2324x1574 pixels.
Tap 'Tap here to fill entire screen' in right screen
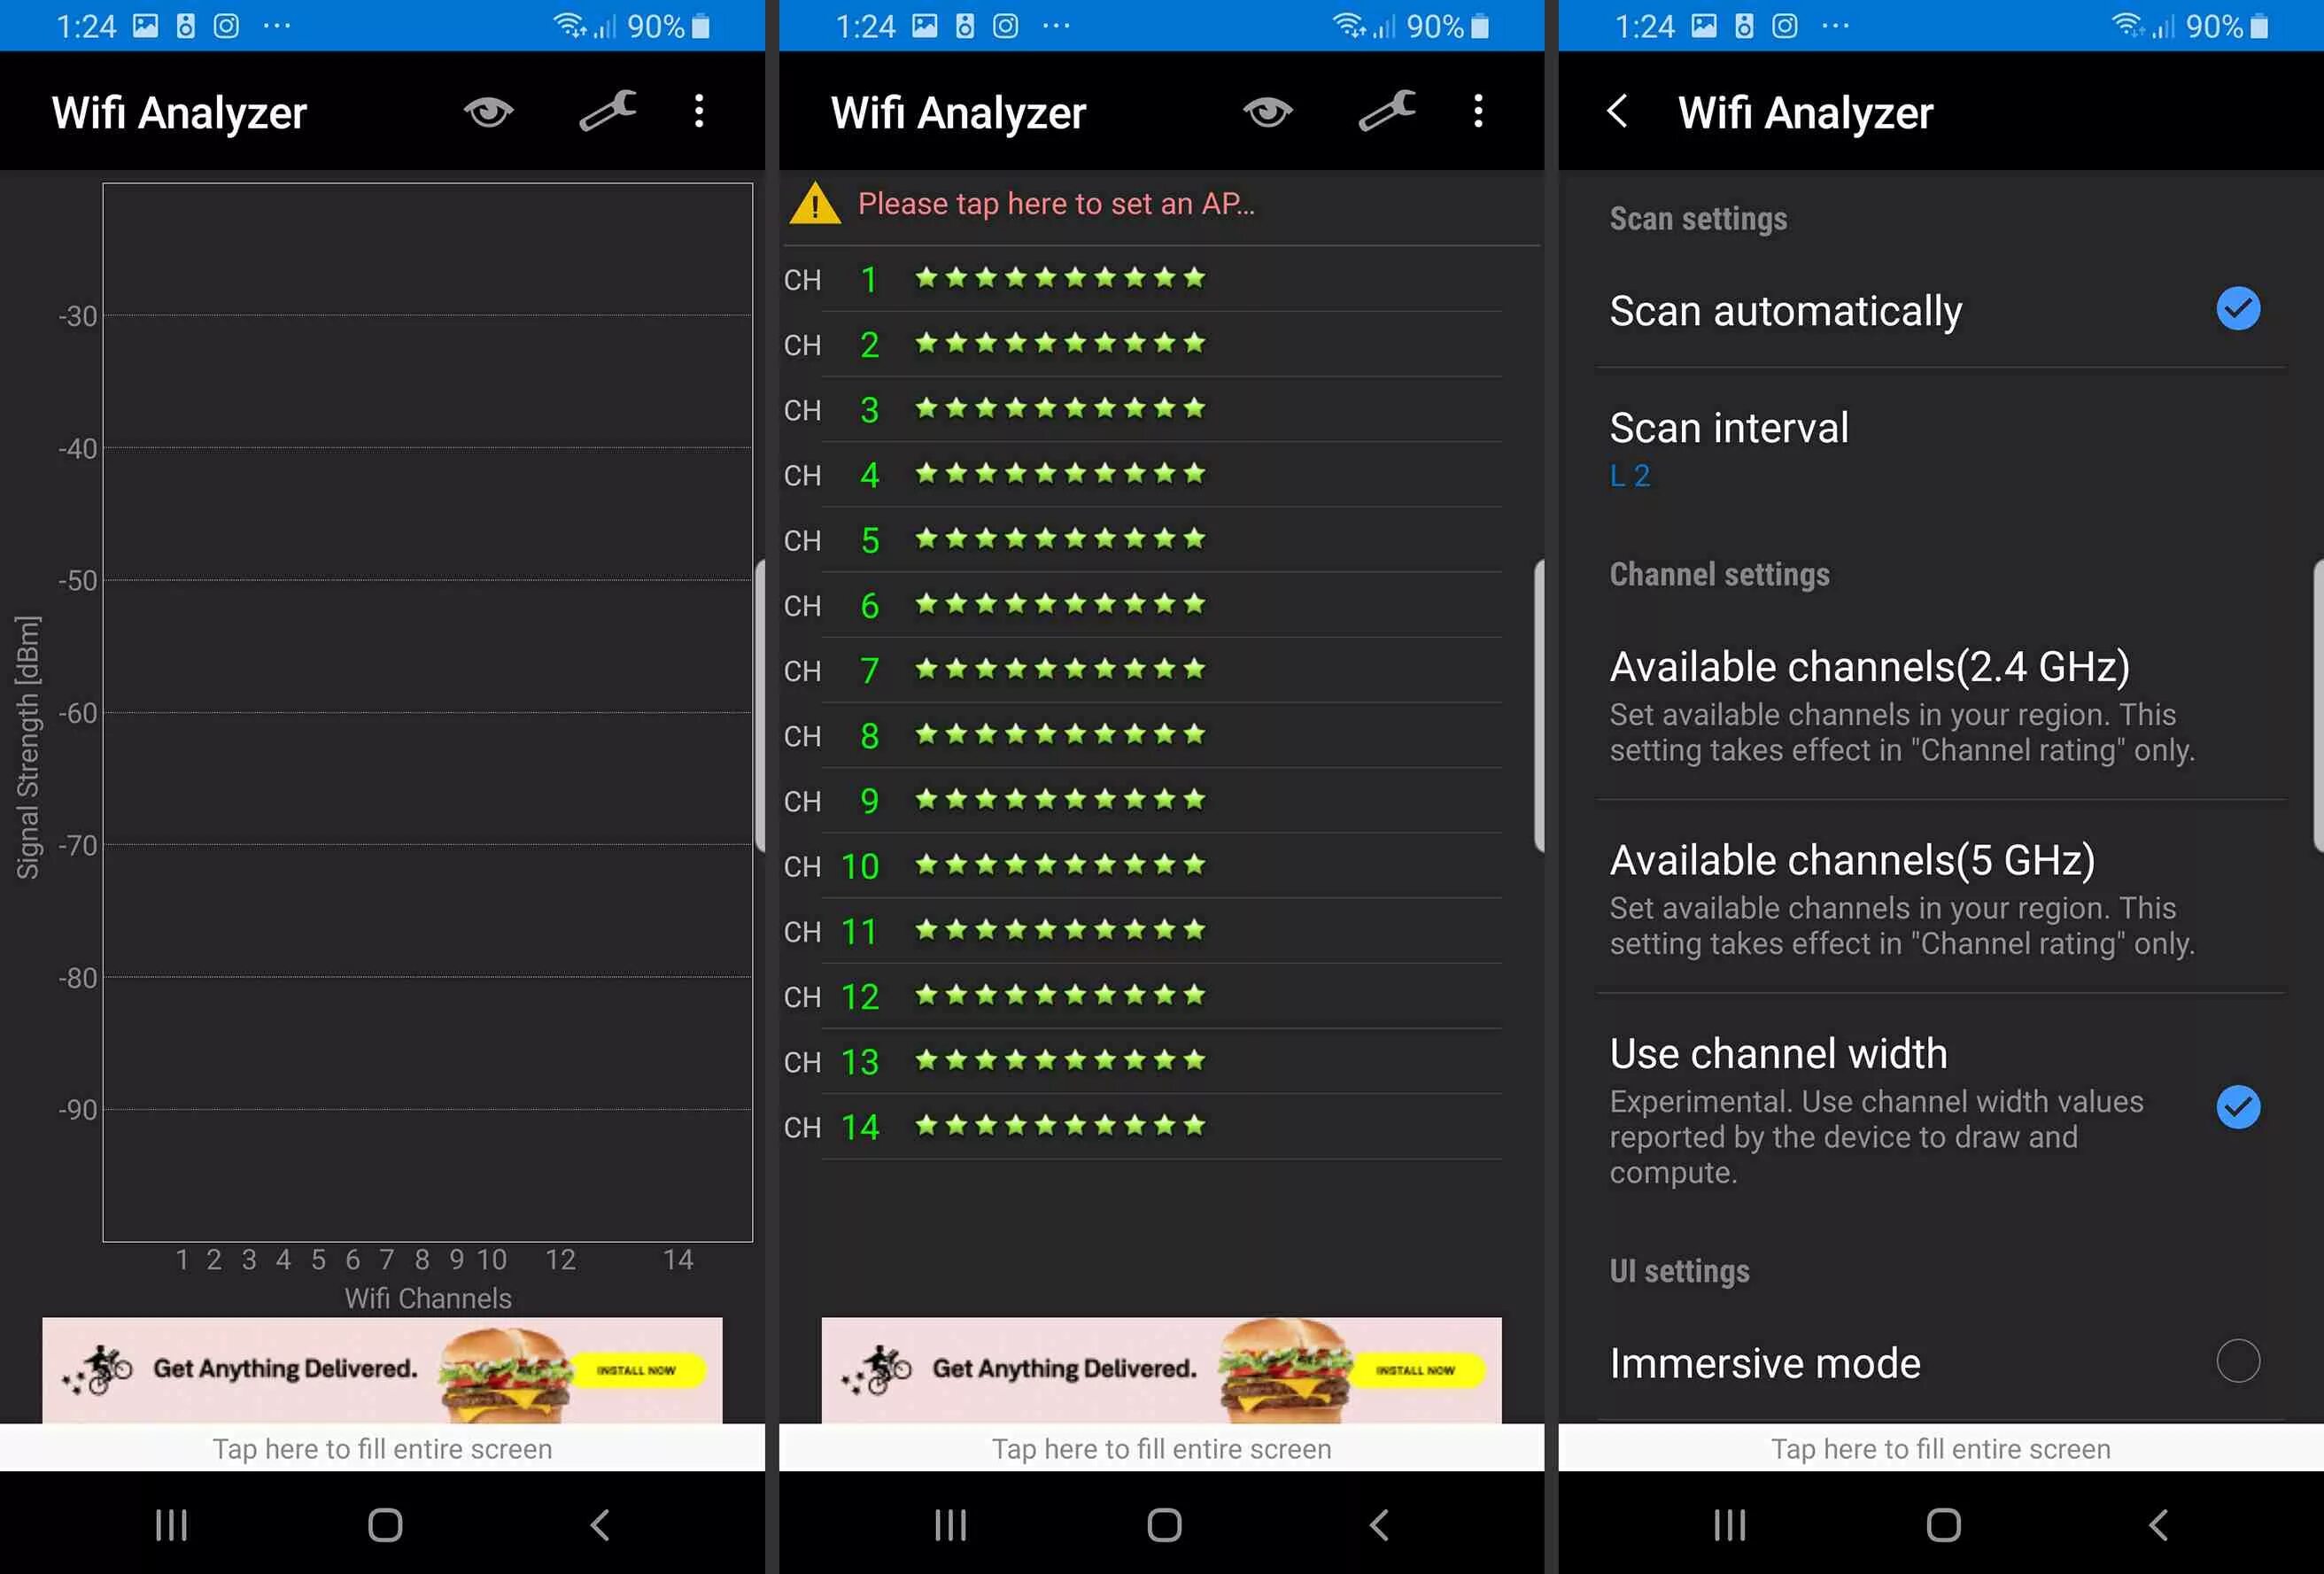coord(1940,1448)
